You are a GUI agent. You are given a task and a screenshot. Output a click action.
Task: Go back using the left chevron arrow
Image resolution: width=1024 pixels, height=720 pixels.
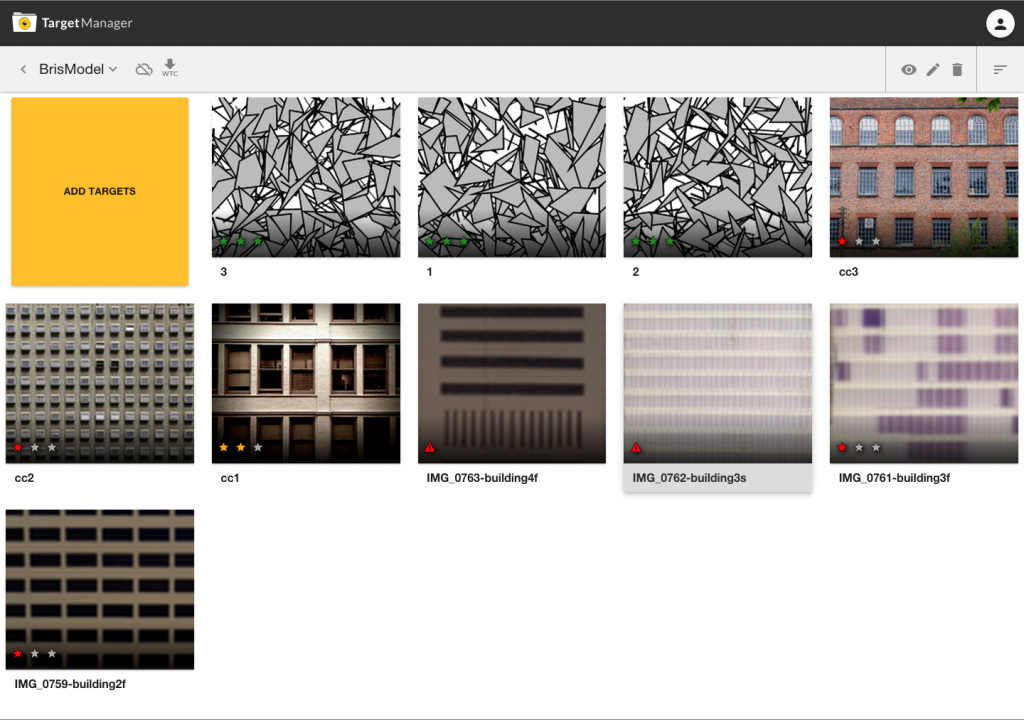22,69
